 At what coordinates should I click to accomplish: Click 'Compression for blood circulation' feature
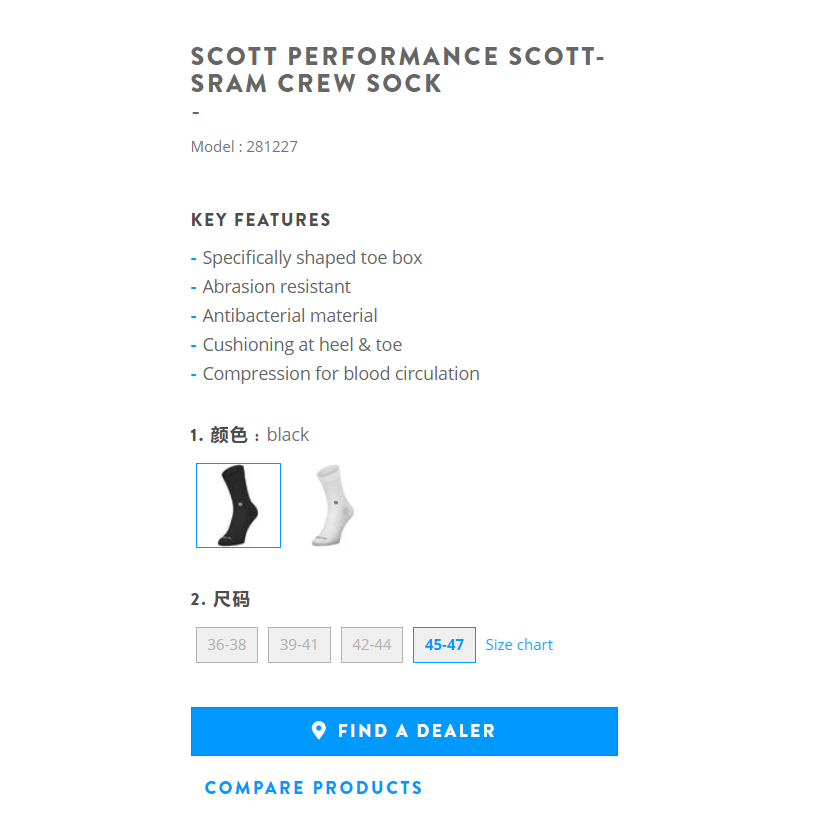point(341,374)
